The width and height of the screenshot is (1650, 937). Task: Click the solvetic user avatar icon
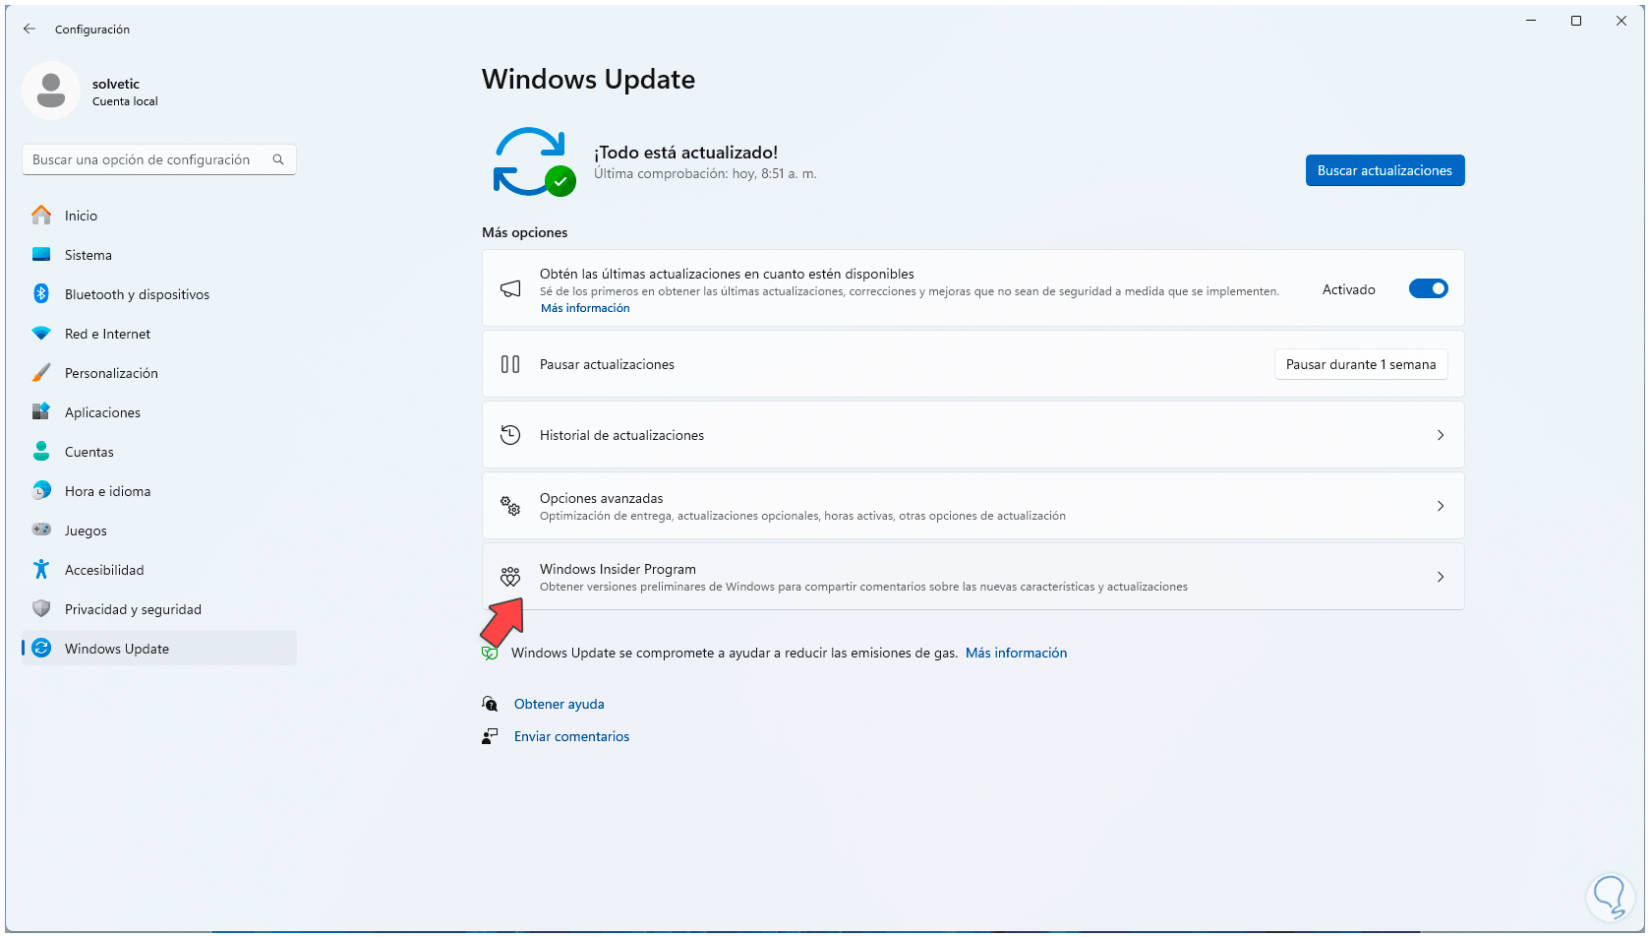point(51,91)
